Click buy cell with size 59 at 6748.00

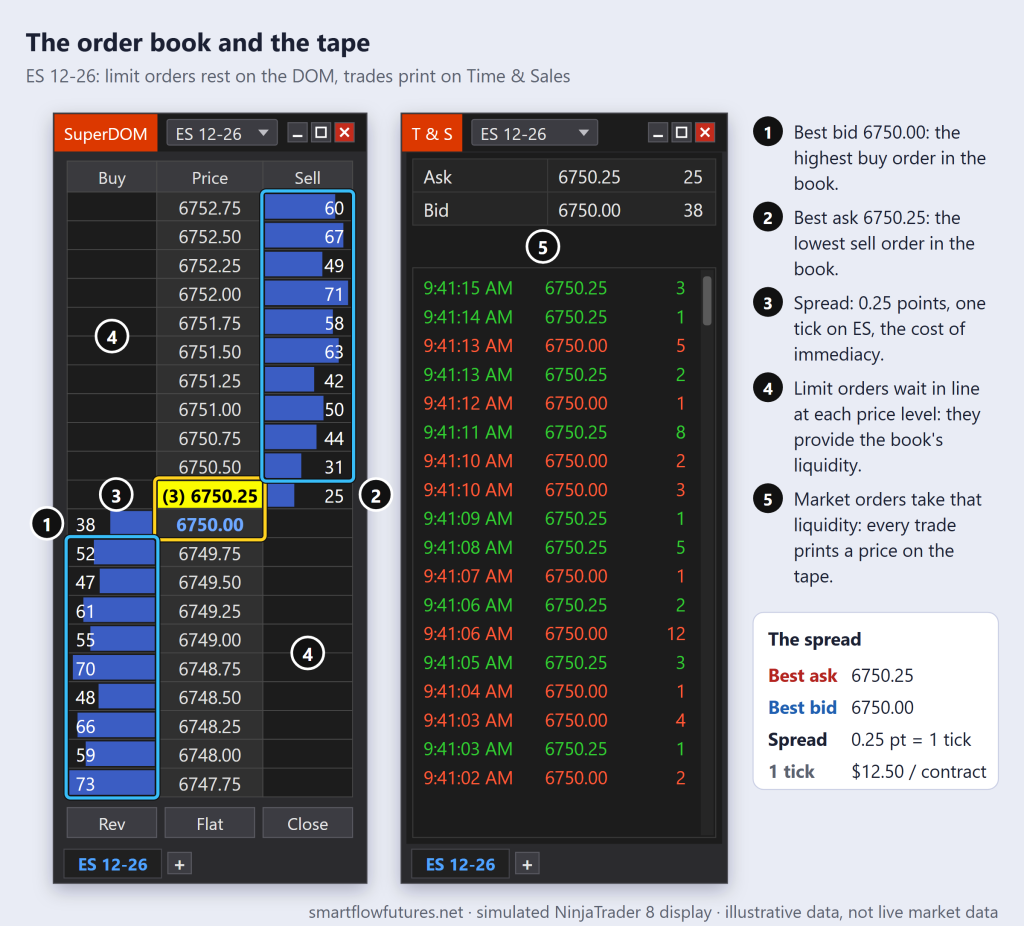112,754
